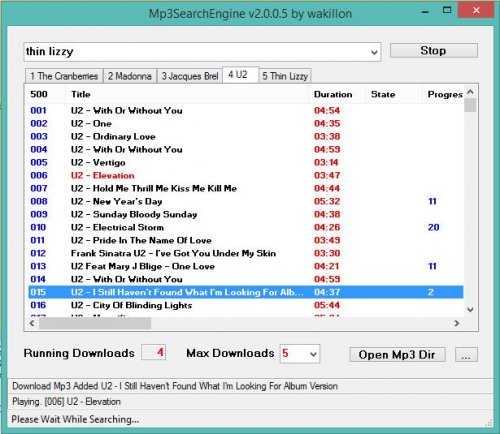Click the 'Download Mp3 Added' status line
This screenshot has height=434, width=500.
click(x=175, y=386)
